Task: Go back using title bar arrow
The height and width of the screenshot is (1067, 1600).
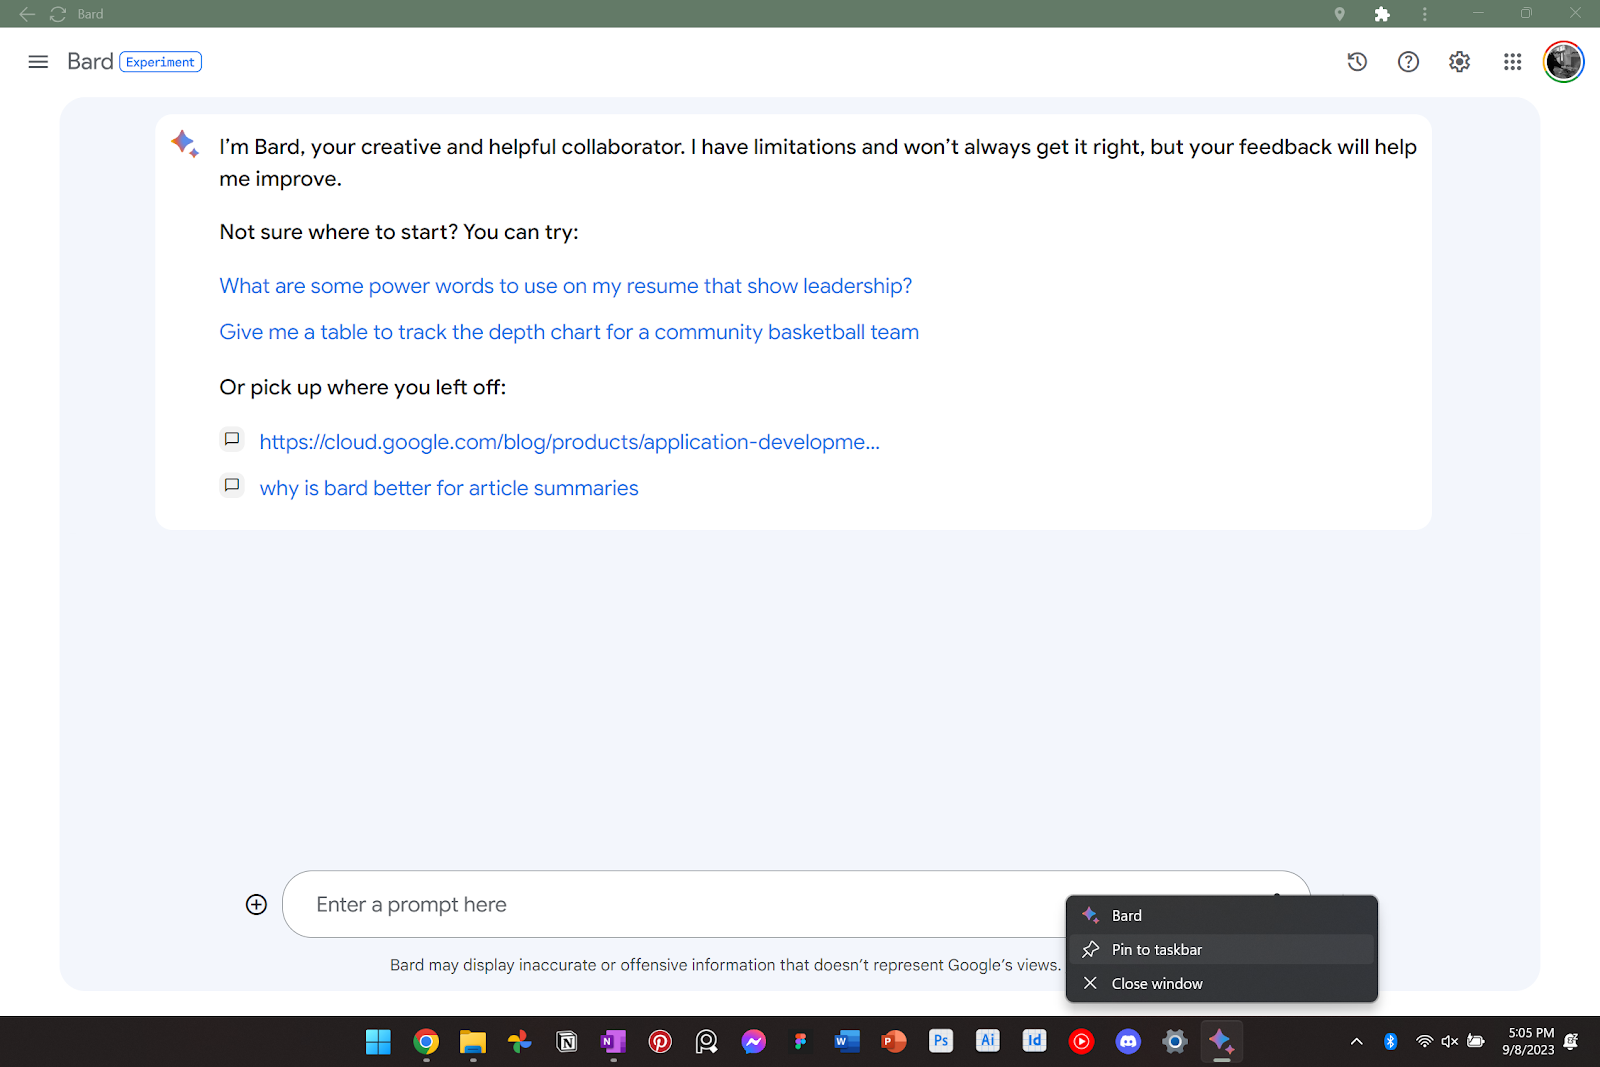Action: [27, 14]
